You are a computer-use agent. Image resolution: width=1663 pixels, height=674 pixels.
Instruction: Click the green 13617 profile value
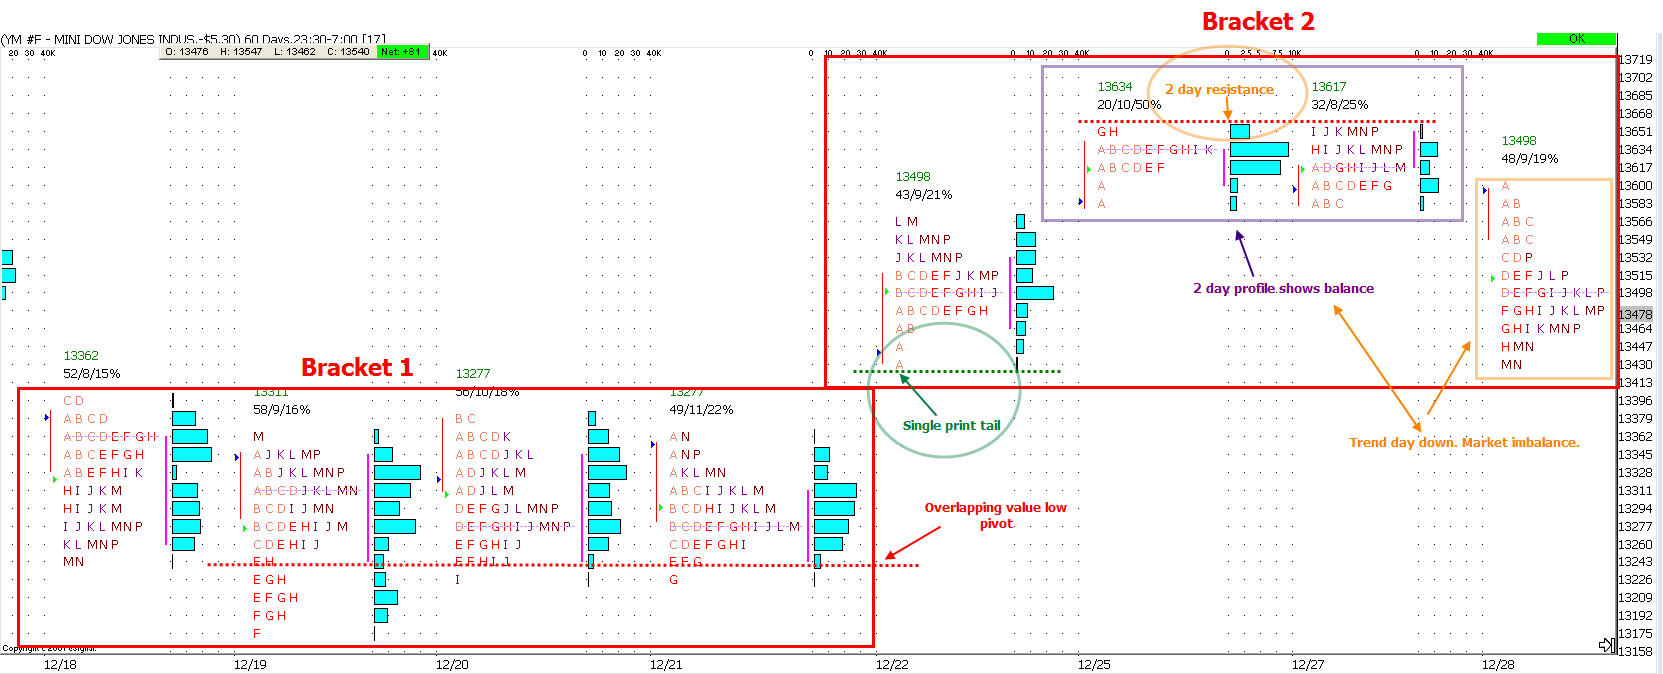1329,87
